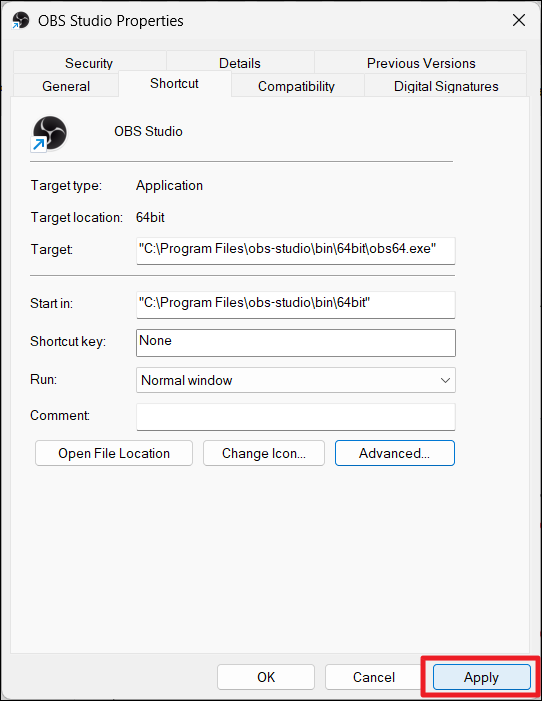Click the Shortcut key field
This screenshot has width=542, height=701.
296,343
